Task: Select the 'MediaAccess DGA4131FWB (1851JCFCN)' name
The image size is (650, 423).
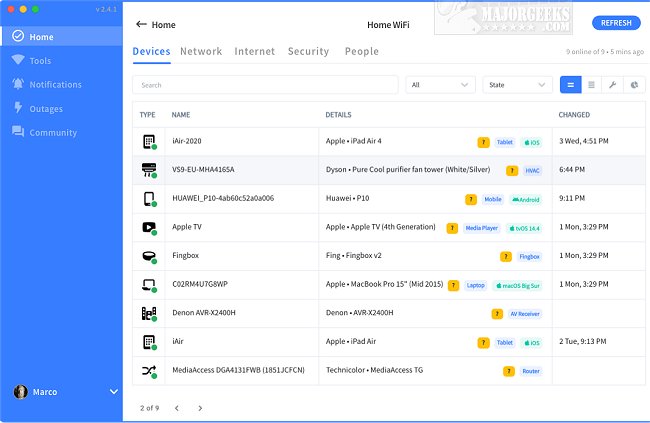Action: point(238,370)
